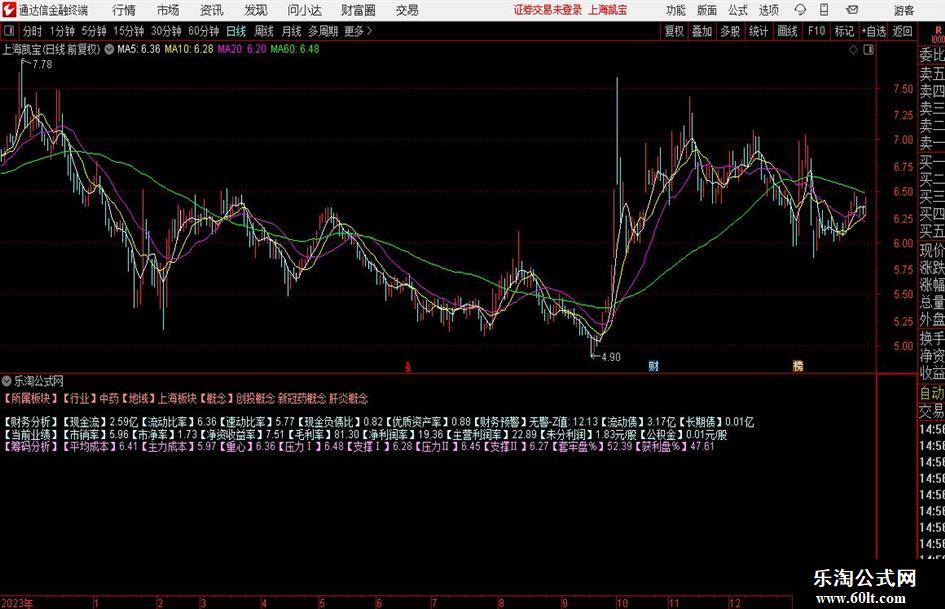Click the 标记 mark toolbar button
Image resolution: width=945 pixels, height=609 pixels.
click(x=844, y=31)
